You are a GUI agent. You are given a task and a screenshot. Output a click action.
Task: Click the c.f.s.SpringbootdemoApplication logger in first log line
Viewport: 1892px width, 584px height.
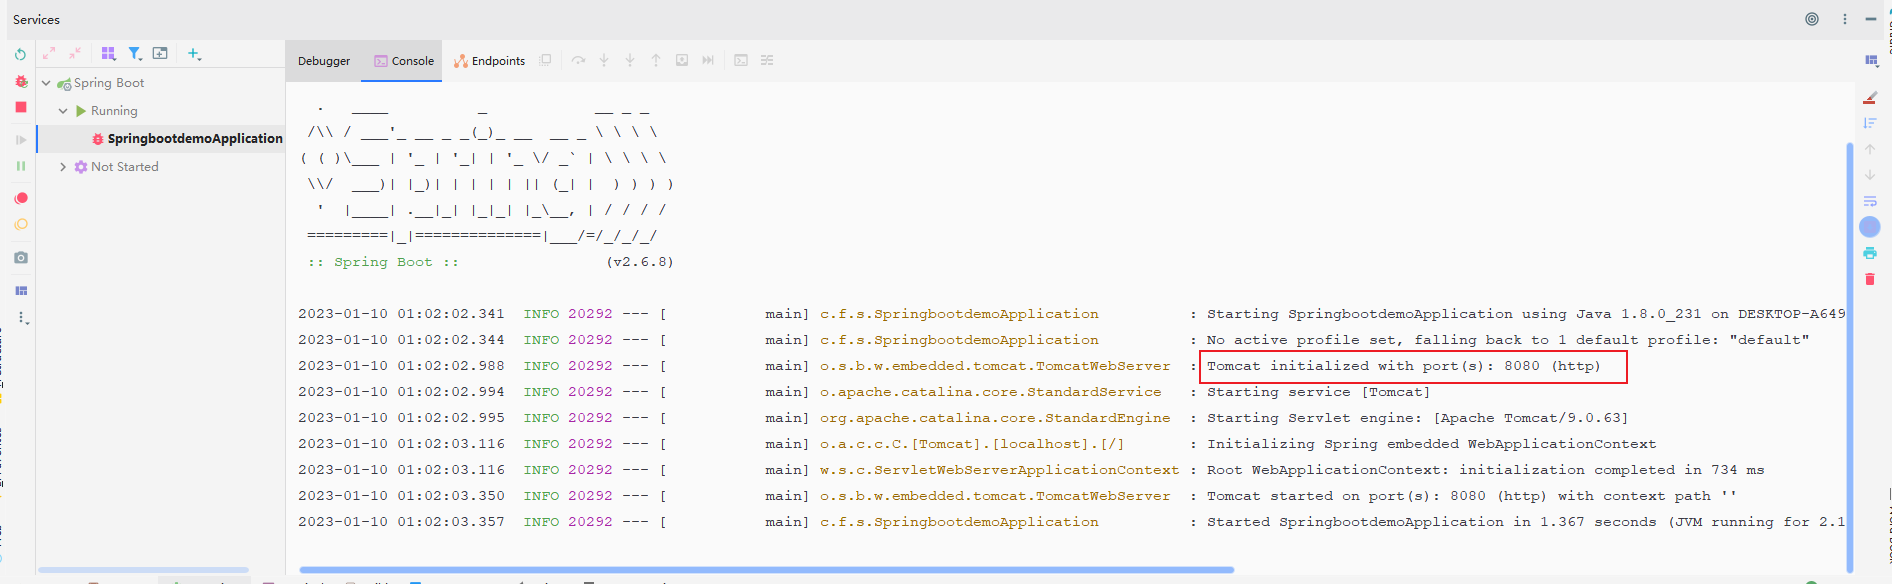pyautogui.click(x=959, y=314)
